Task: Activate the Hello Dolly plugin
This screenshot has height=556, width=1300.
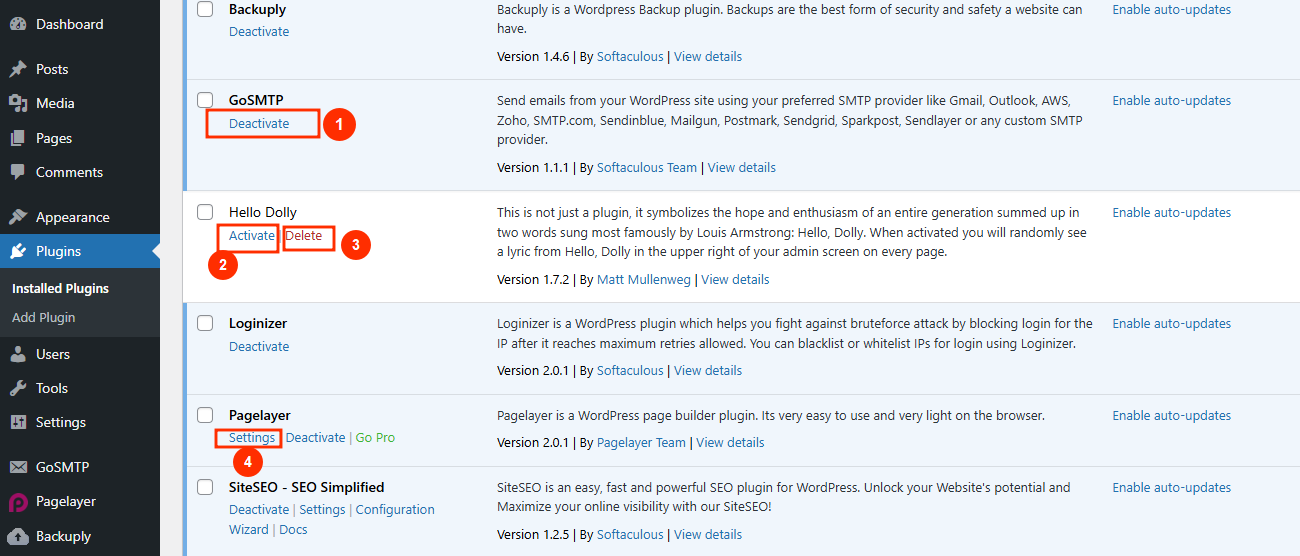Action: click(x=252, y=236)
